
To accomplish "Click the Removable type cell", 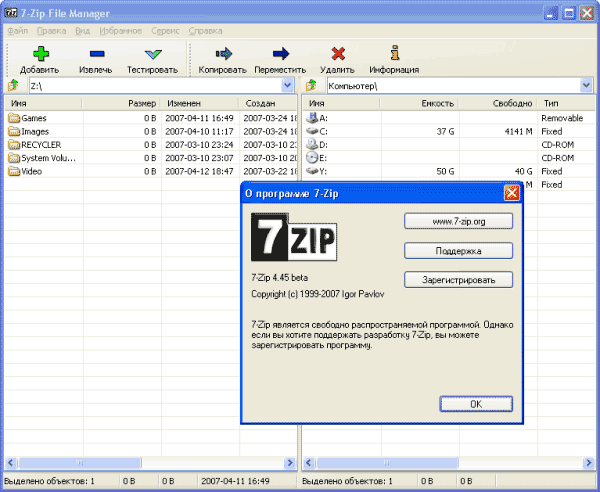I will pos(562,118).
